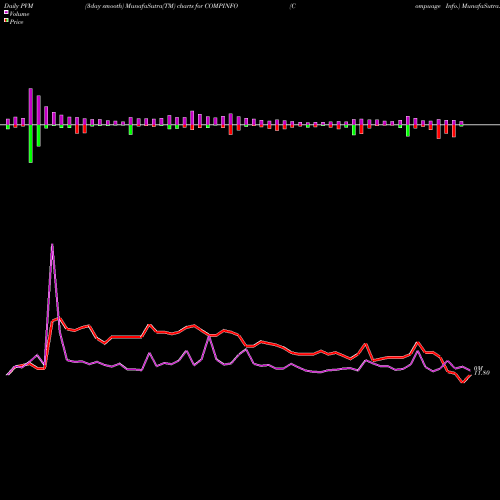Click the tallest magenta volume bar

tap(31, 107)
